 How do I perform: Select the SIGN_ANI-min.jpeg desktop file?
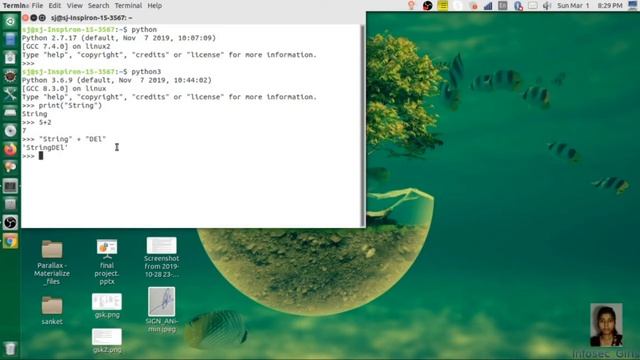162,309
